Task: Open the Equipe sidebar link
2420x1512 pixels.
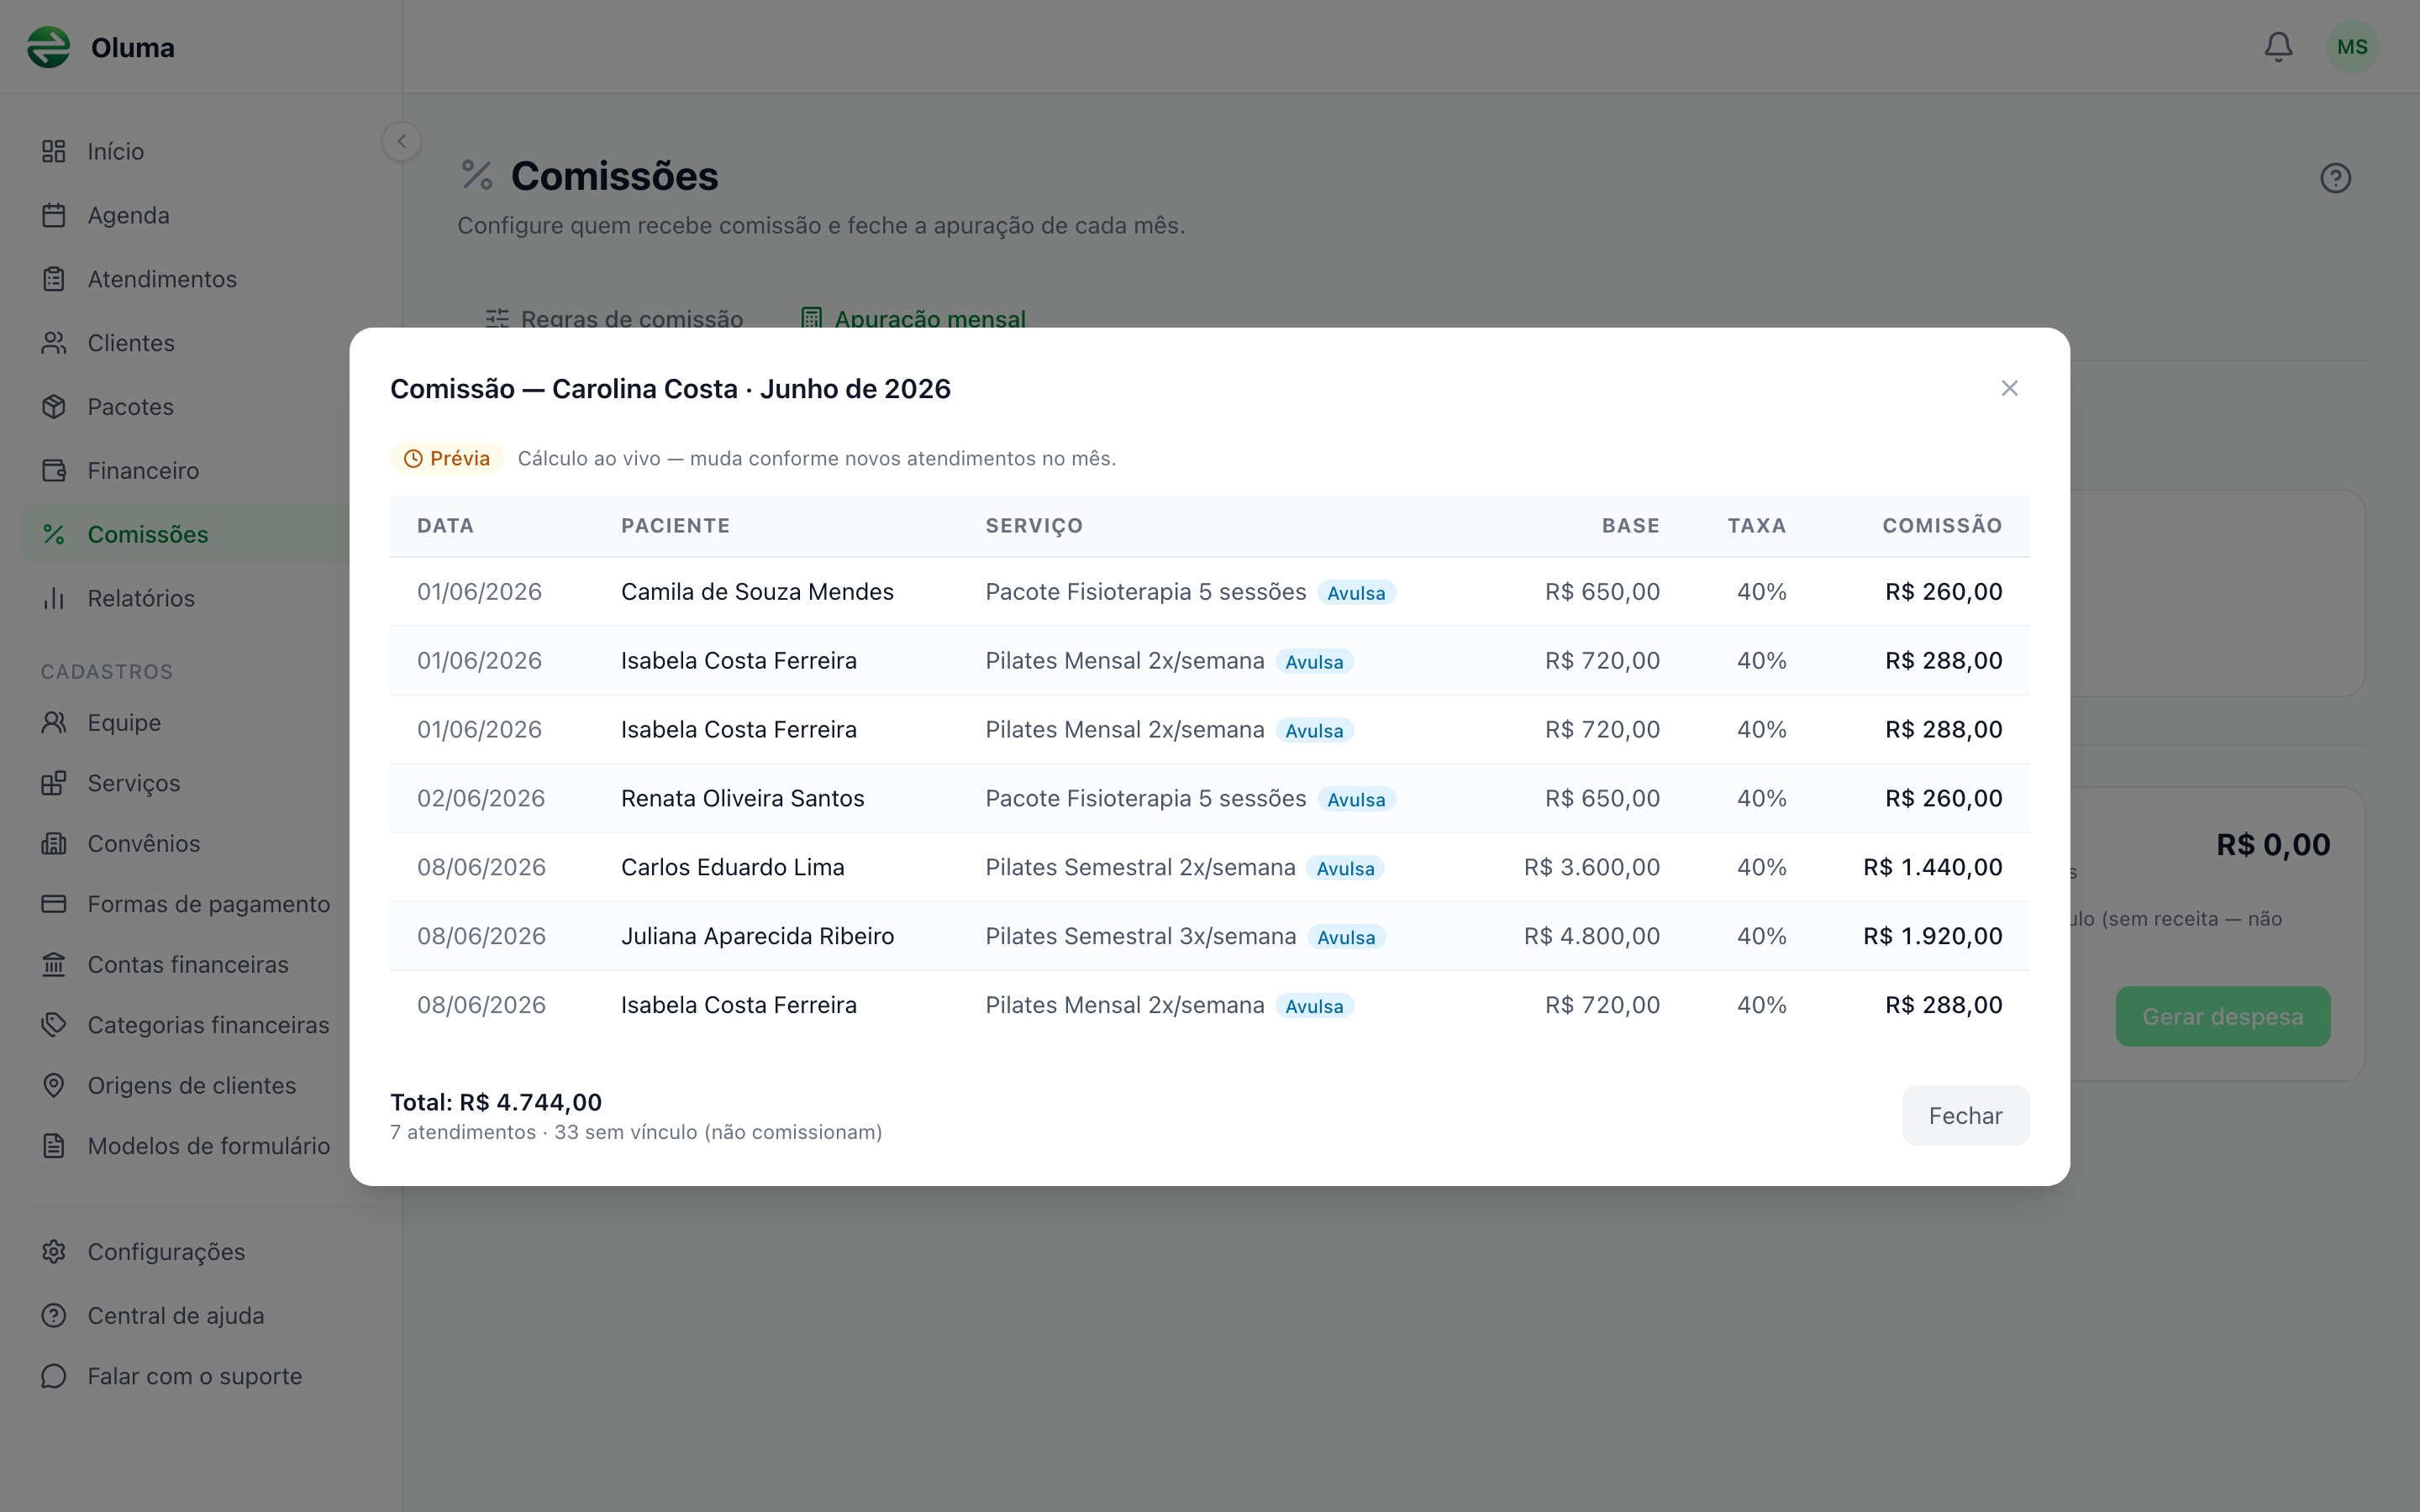Action: click(186, 723)
